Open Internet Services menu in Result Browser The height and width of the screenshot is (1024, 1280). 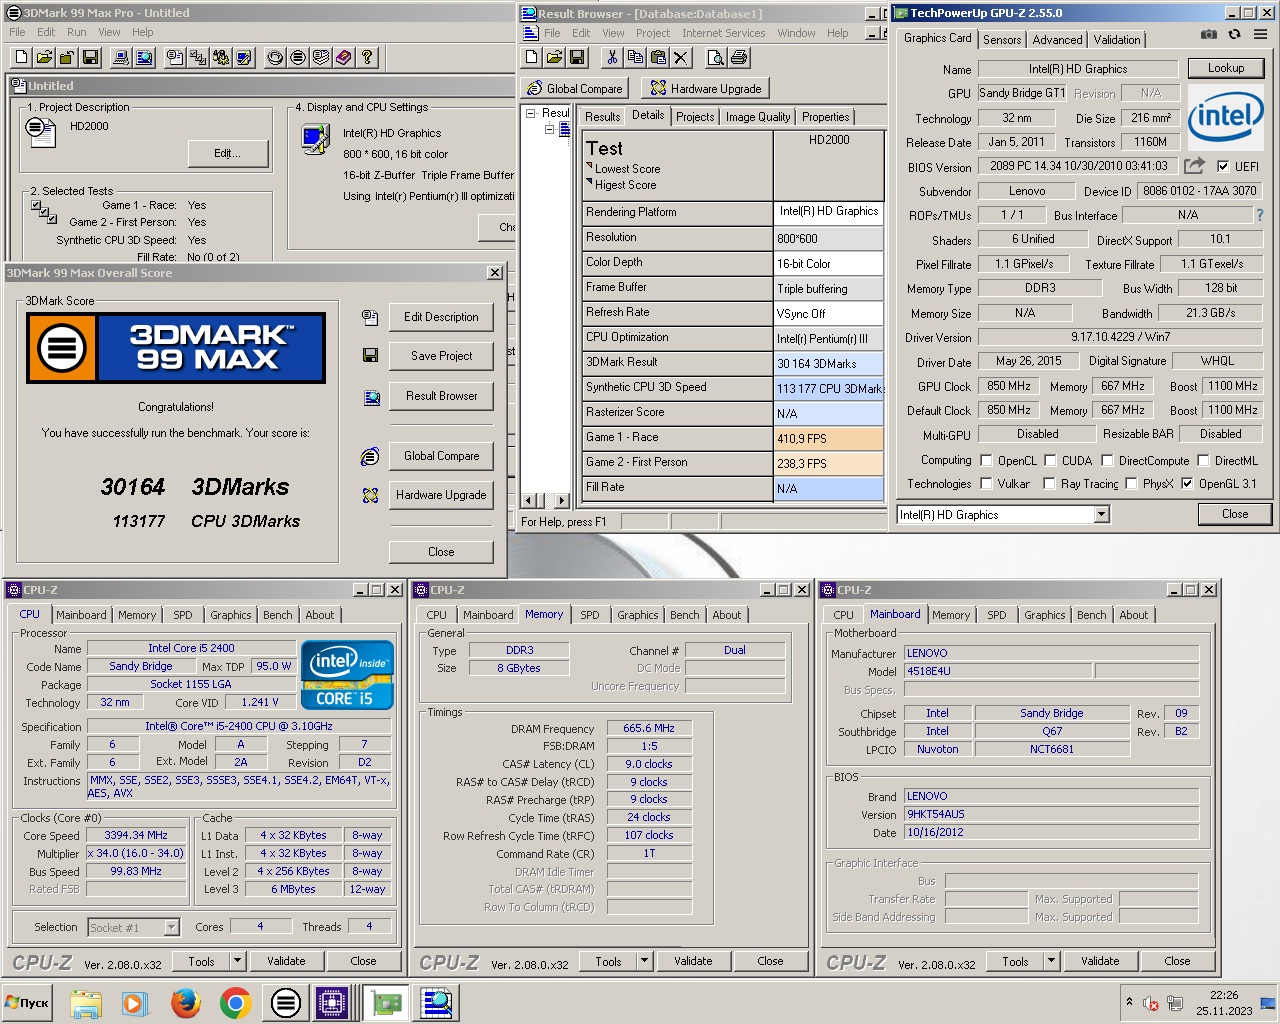point(723,33)
